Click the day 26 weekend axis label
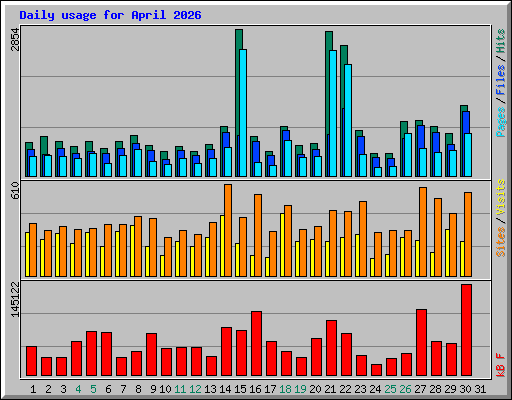 [x=405, y=389]
